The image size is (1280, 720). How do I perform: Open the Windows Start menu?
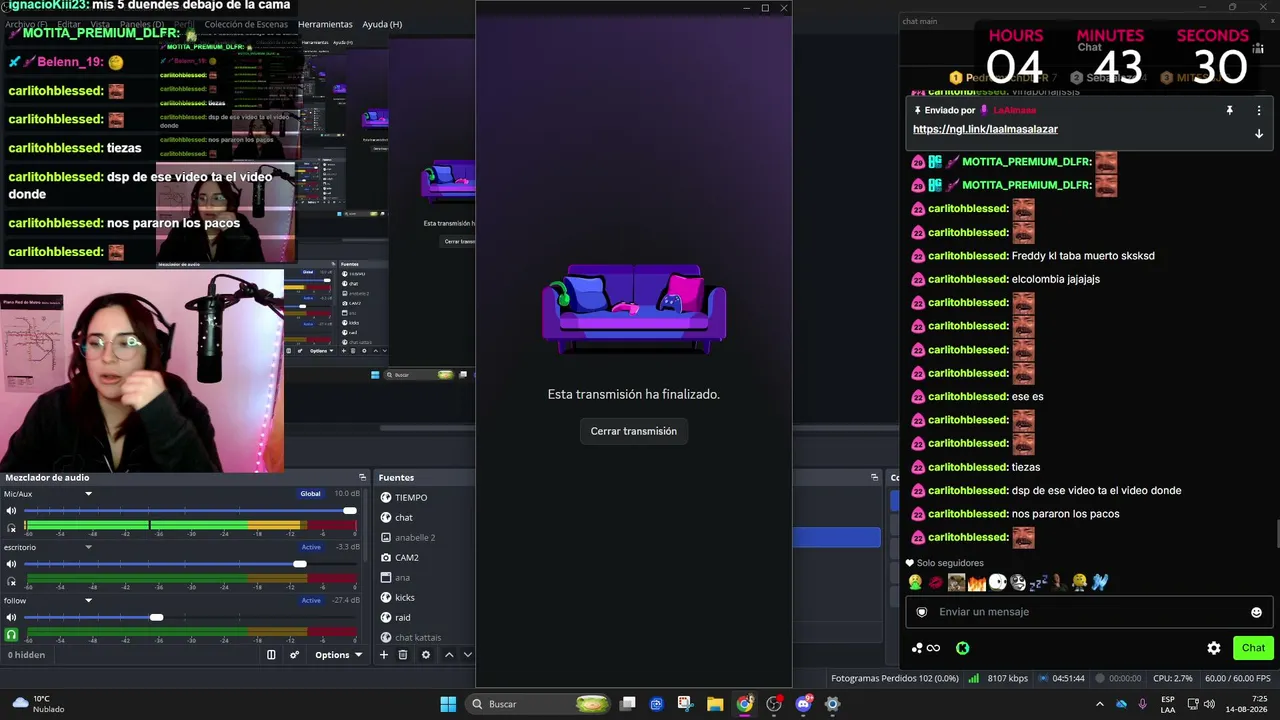449,704
